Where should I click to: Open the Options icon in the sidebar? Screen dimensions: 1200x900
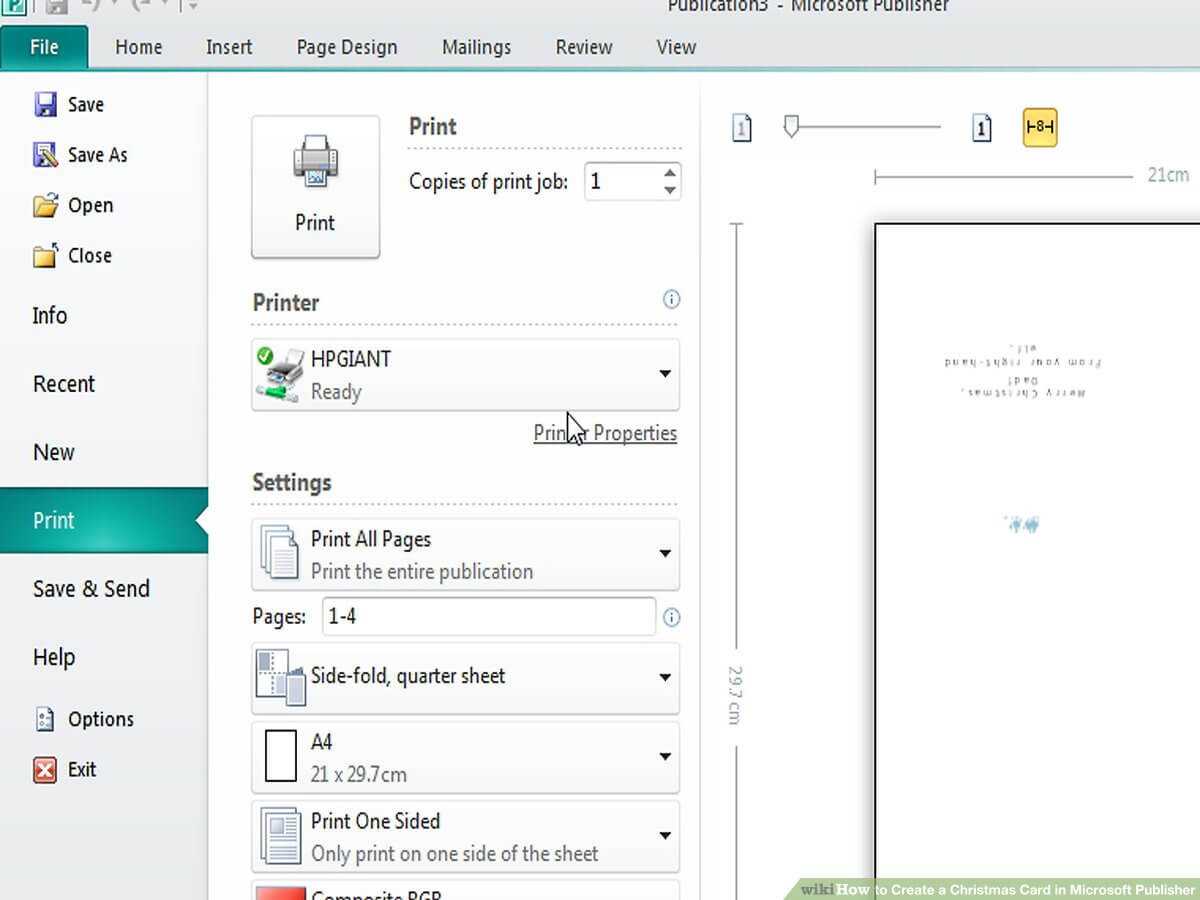[45, 719]
